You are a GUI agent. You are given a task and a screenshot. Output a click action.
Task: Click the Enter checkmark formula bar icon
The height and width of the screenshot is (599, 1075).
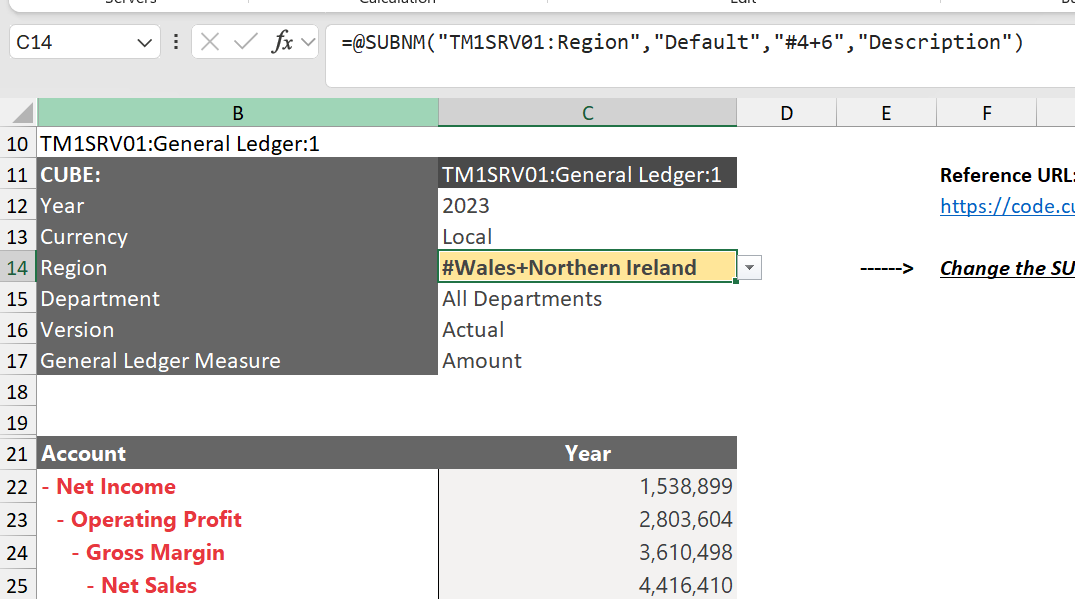[245, 42]
